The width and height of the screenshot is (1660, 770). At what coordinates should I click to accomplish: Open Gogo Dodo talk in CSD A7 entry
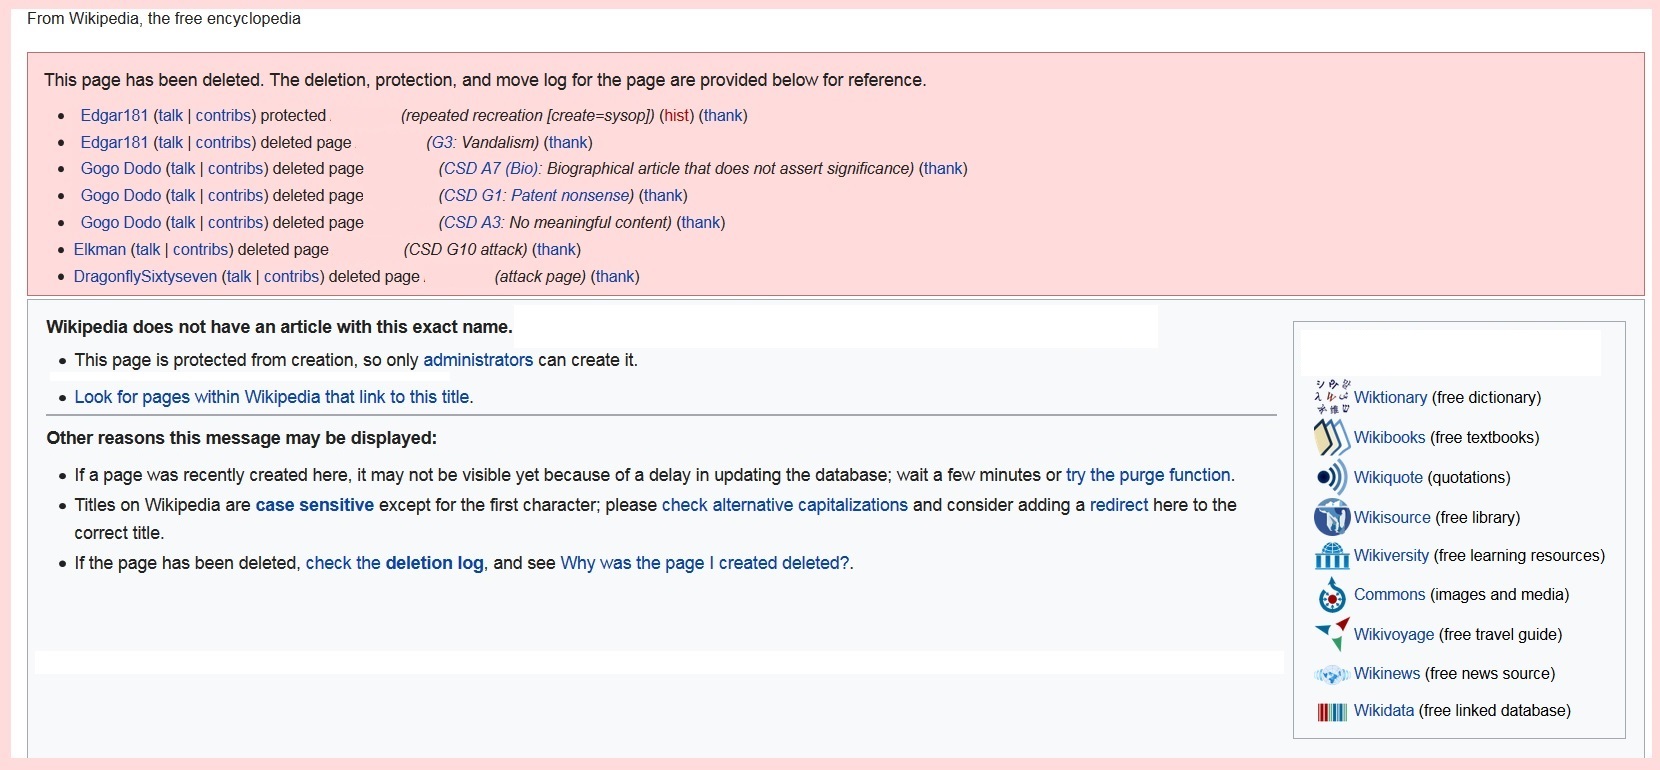(183, 168)
